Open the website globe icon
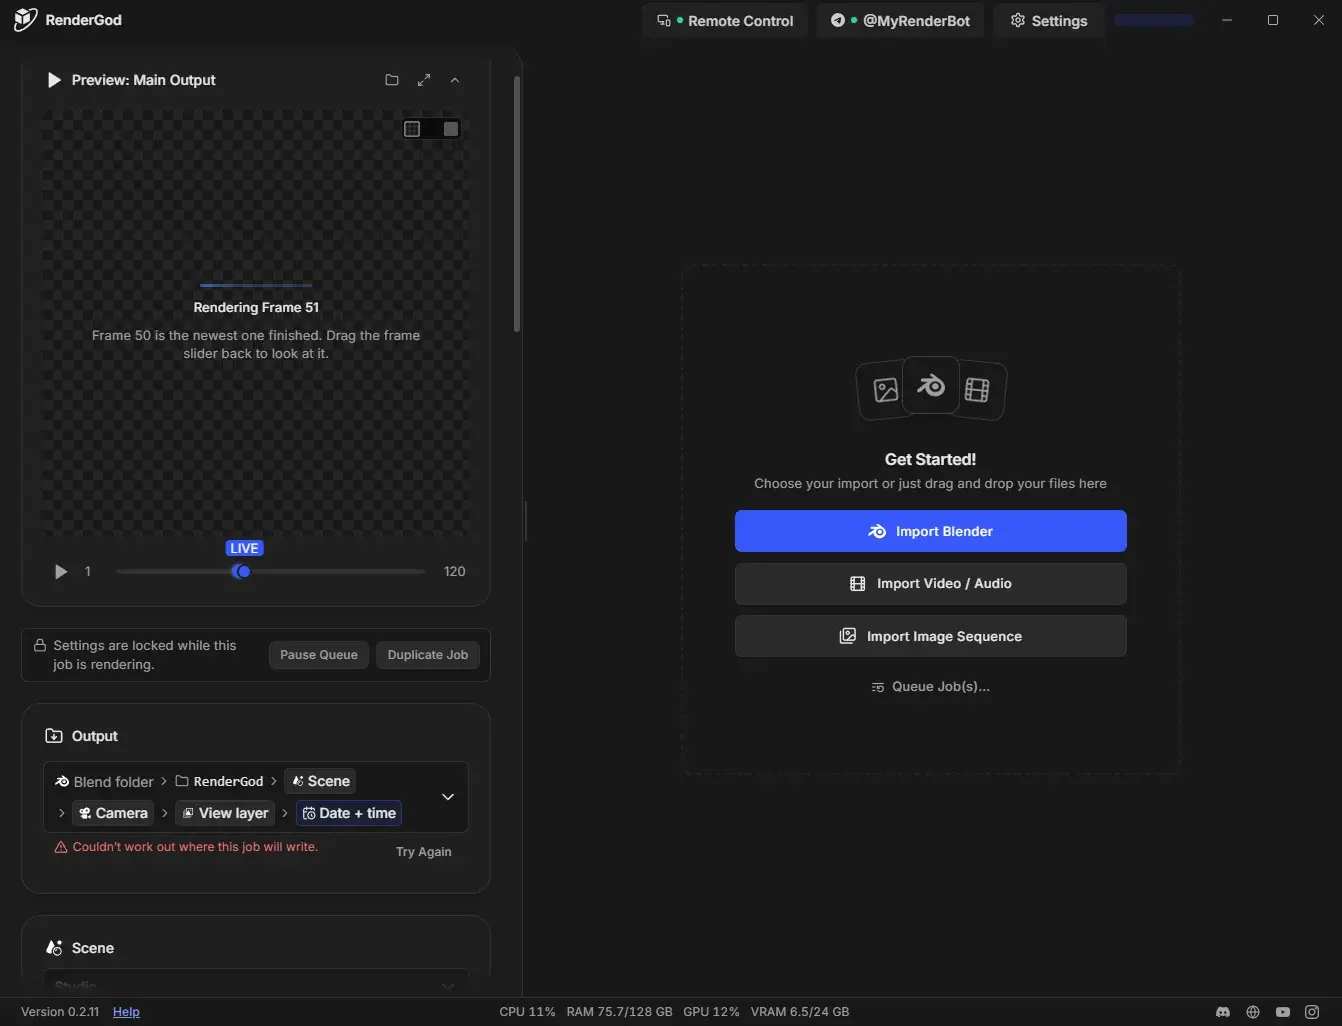 (1253, 1012)
